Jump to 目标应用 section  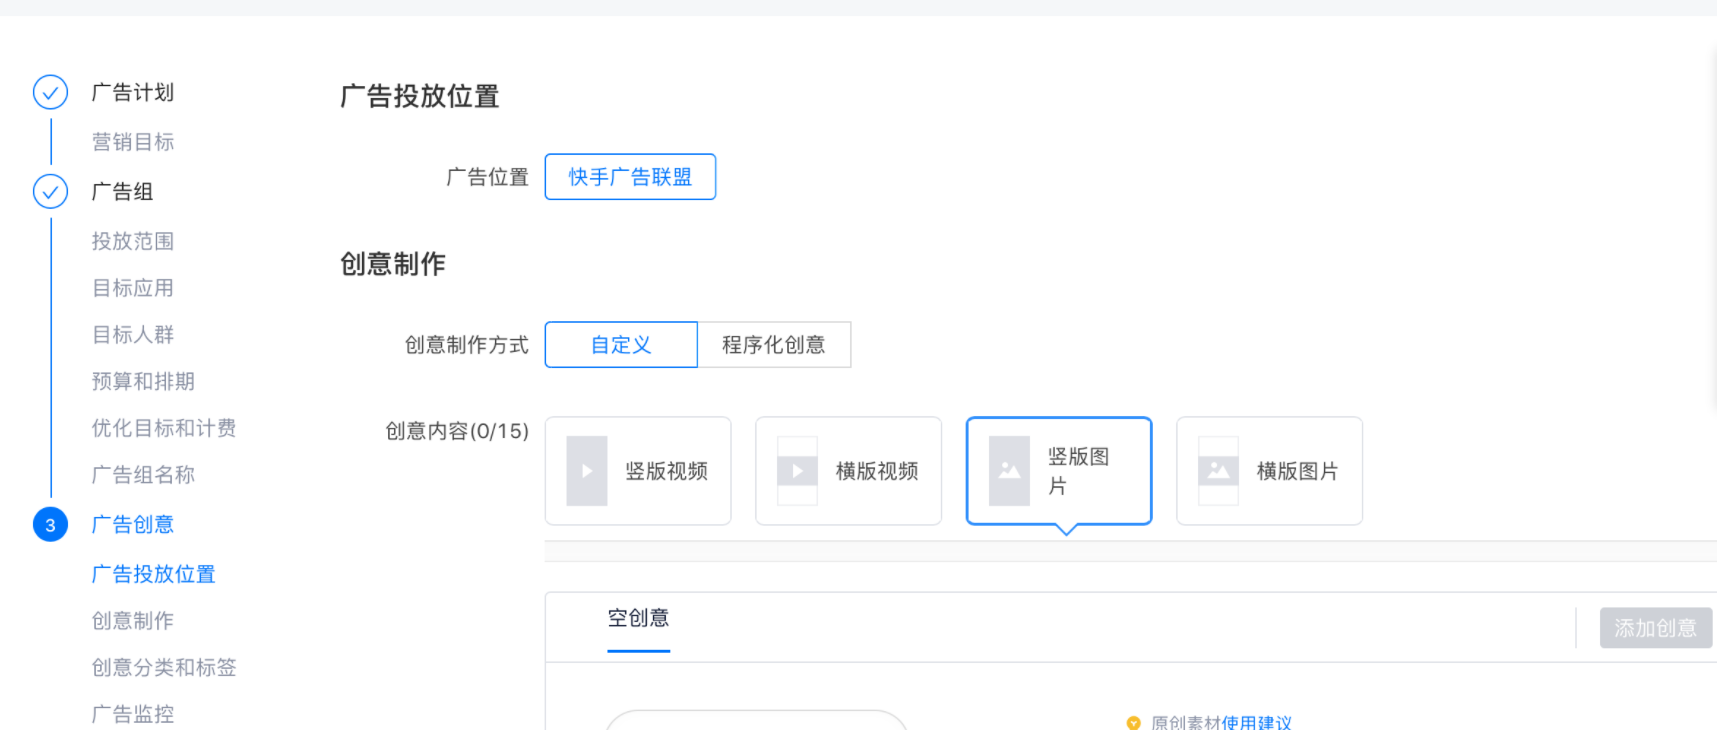133,288
